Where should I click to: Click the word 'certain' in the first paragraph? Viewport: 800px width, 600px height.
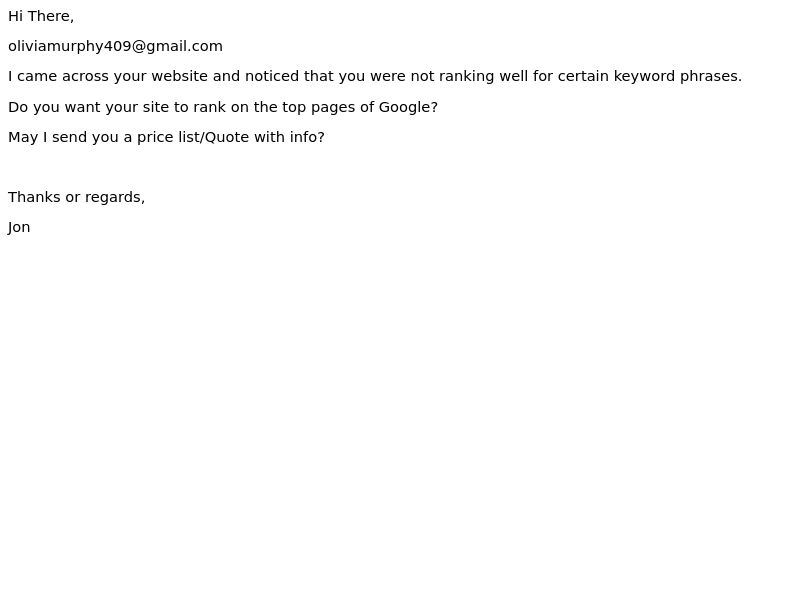click(x=583, y=76)
